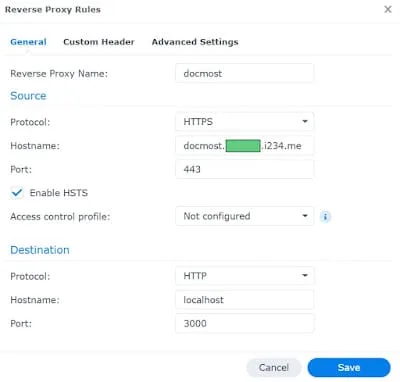
Task: Click the Source Port field showing 443
Action: tap(244, 169)
